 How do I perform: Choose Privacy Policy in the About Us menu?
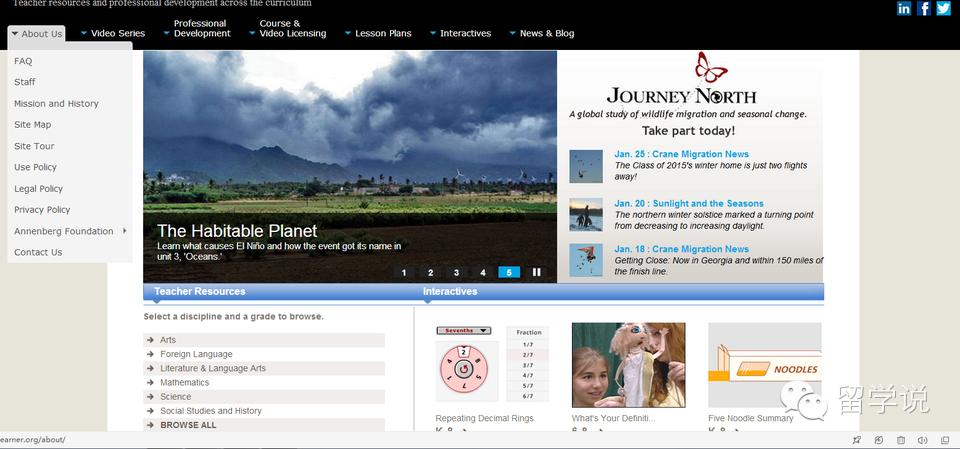(42, 210)
